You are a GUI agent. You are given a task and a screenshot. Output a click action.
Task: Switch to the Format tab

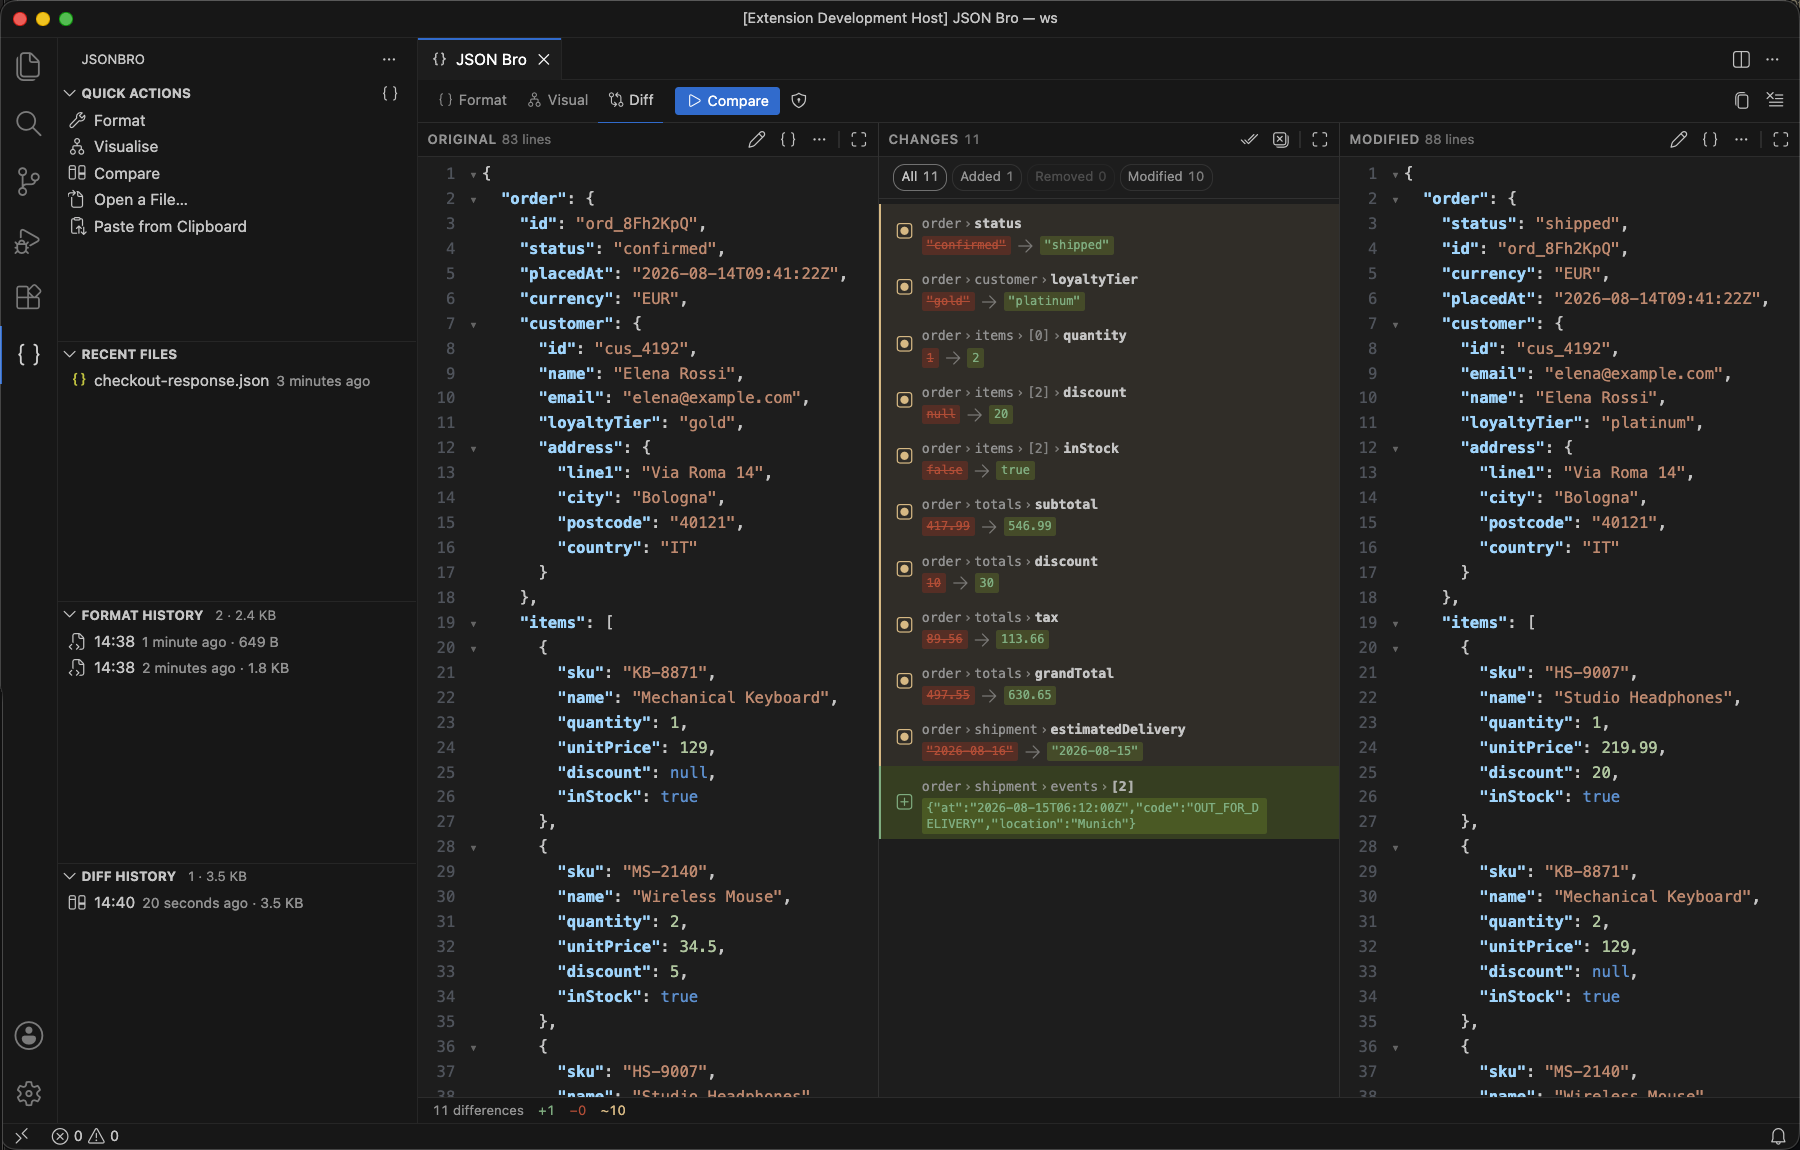[473, 100]
